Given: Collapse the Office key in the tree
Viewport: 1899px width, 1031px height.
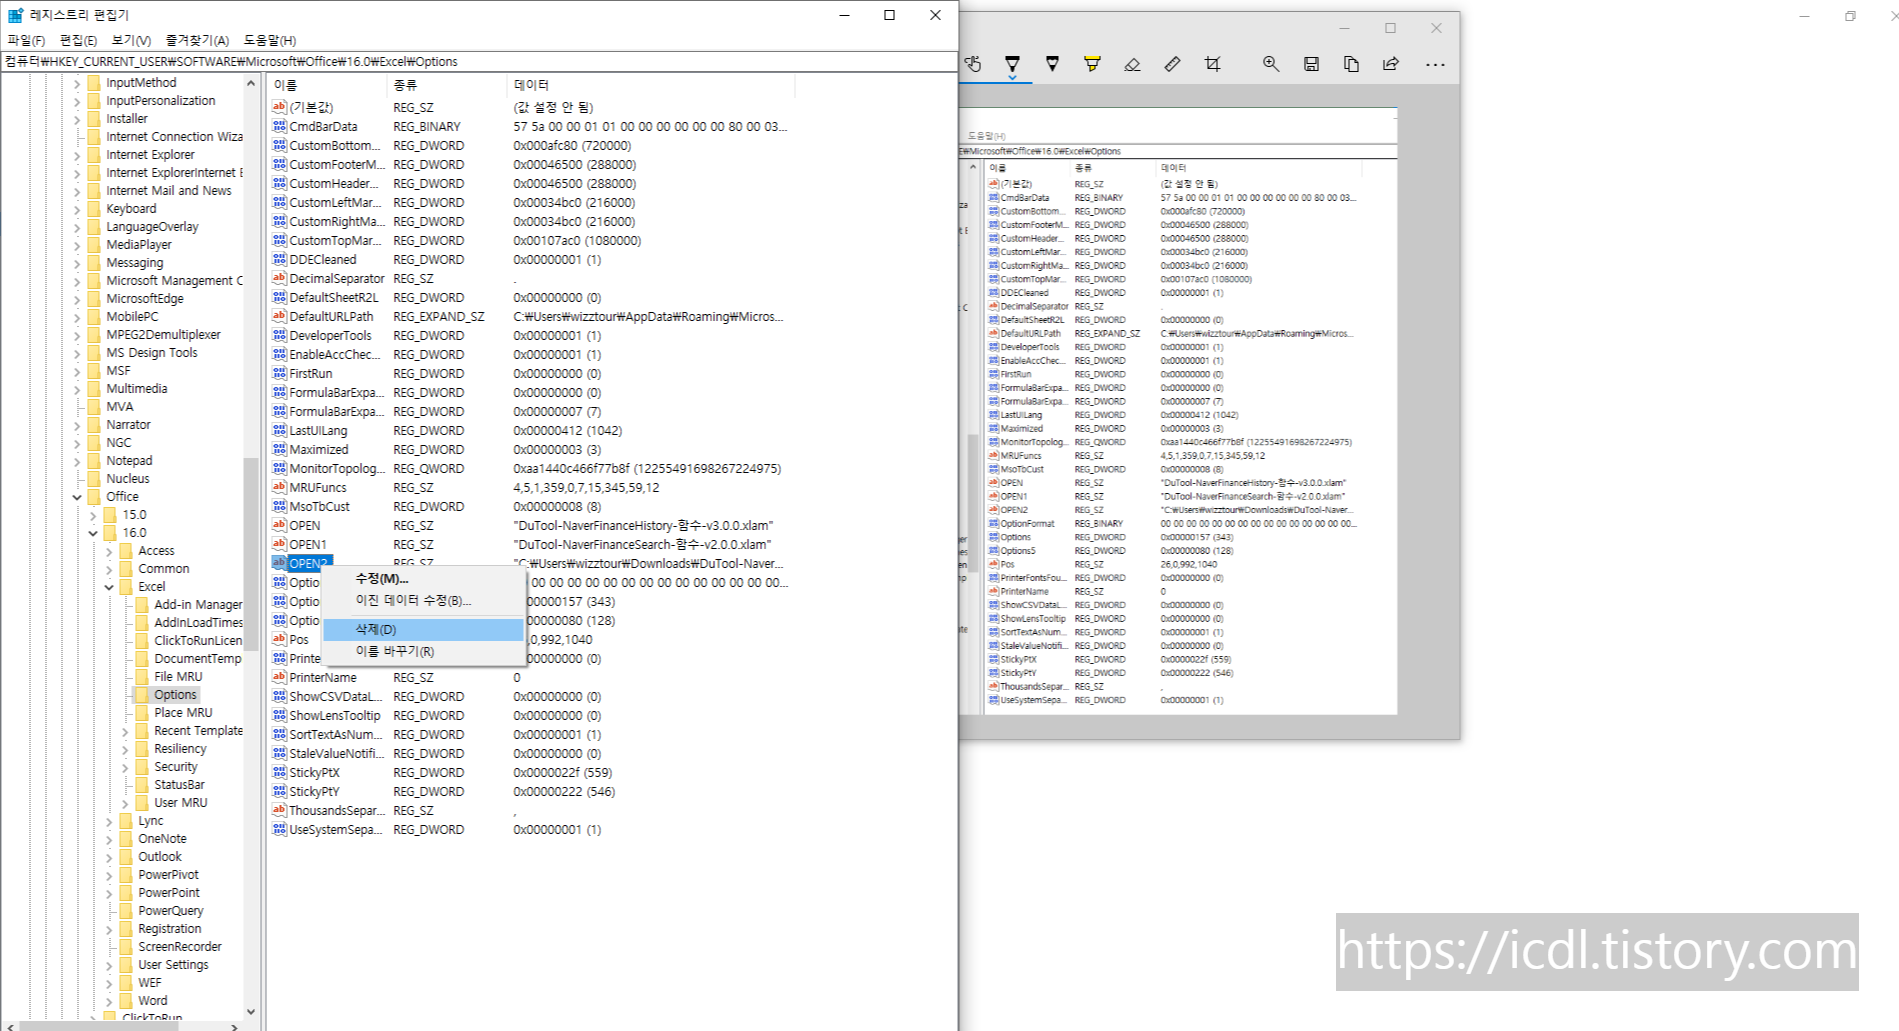Looking at the screenshot, I should 77,497.
